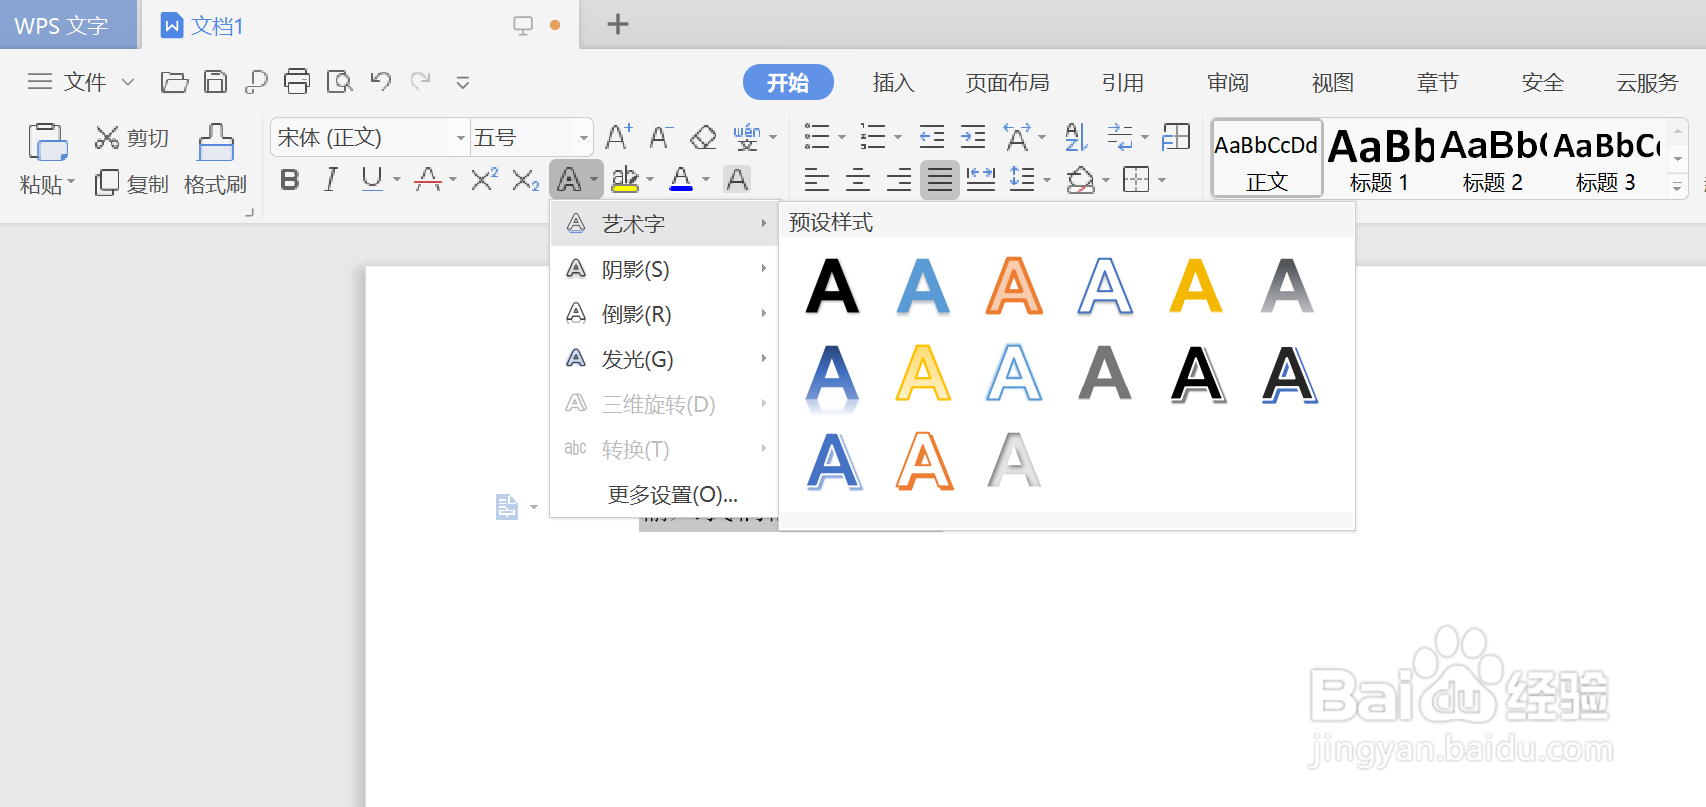Expand the highlight color dropdown arrow
1706x807 pixels.
pos(650,180)
